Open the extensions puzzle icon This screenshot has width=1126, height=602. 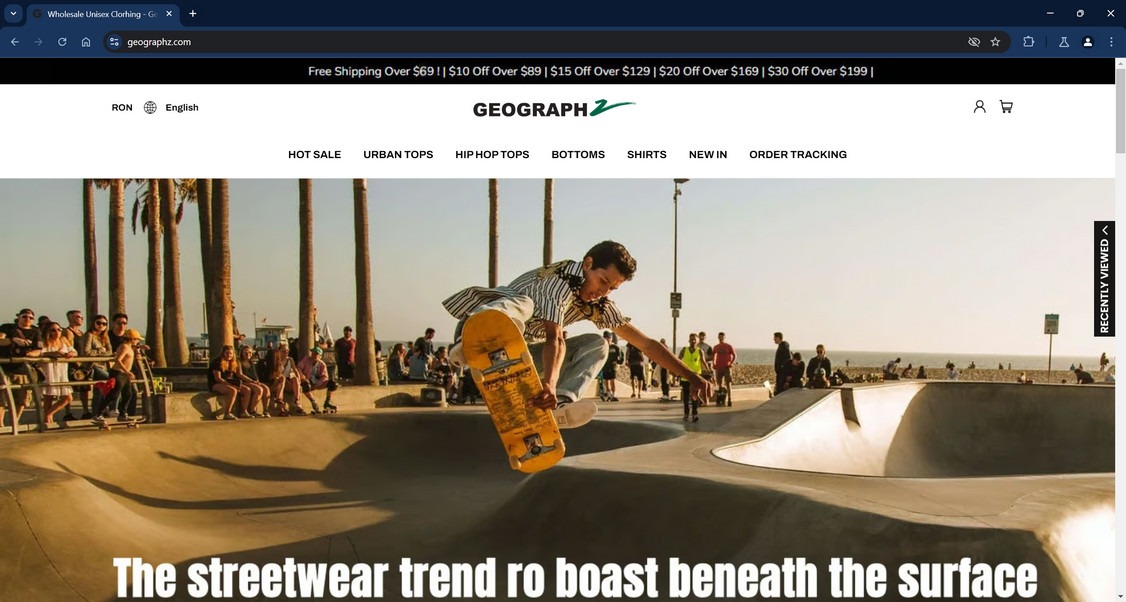(x=1028, y=42)
